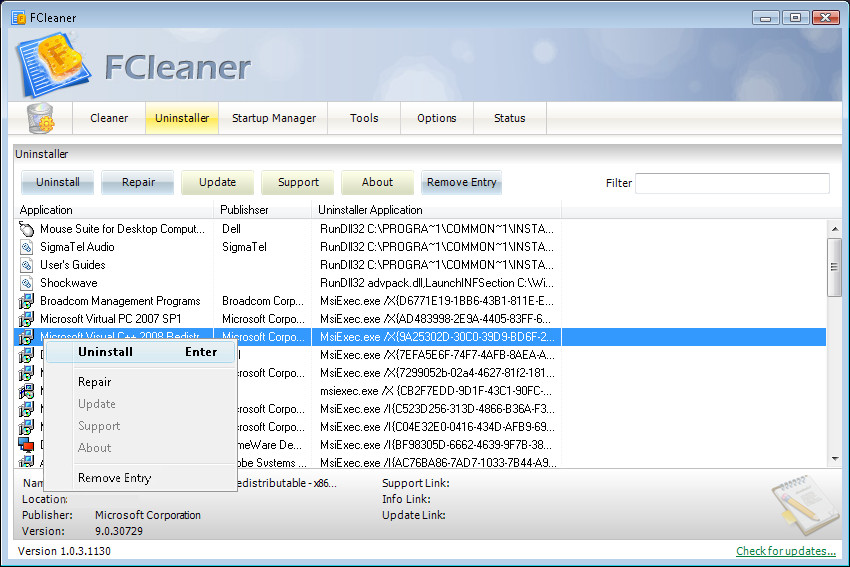The width and height of the screenshot is (850, 567).
Task: Click MsiExec.exe /X{7EFA5E6F uninstaller cell
Action: tap(437, 355)
